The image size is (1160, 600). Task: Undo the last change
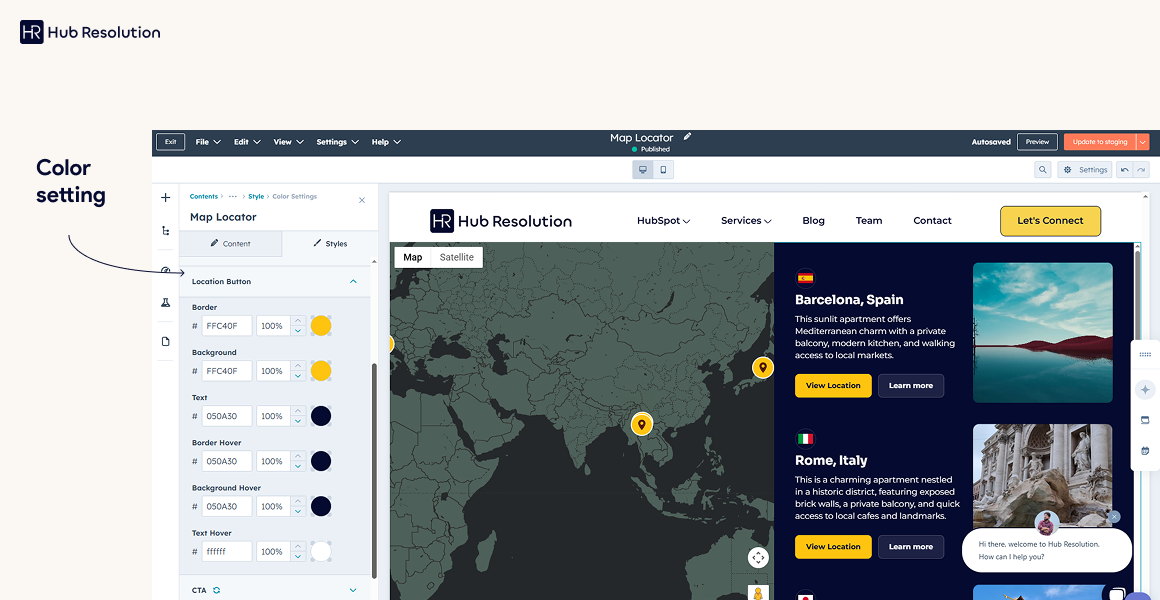[1124, 170]
